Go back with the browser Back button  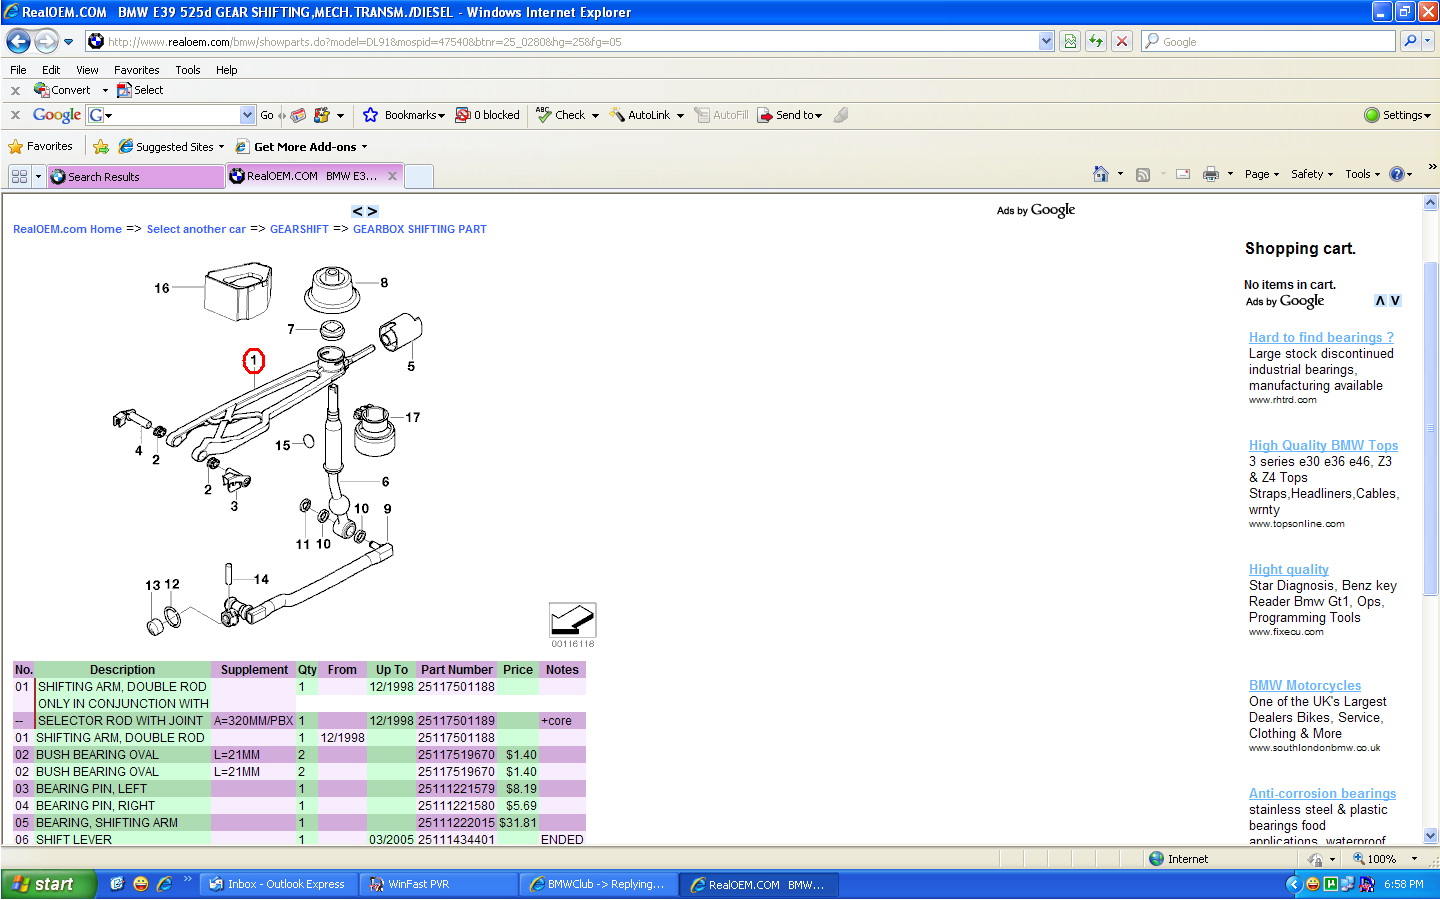point(18,41)
